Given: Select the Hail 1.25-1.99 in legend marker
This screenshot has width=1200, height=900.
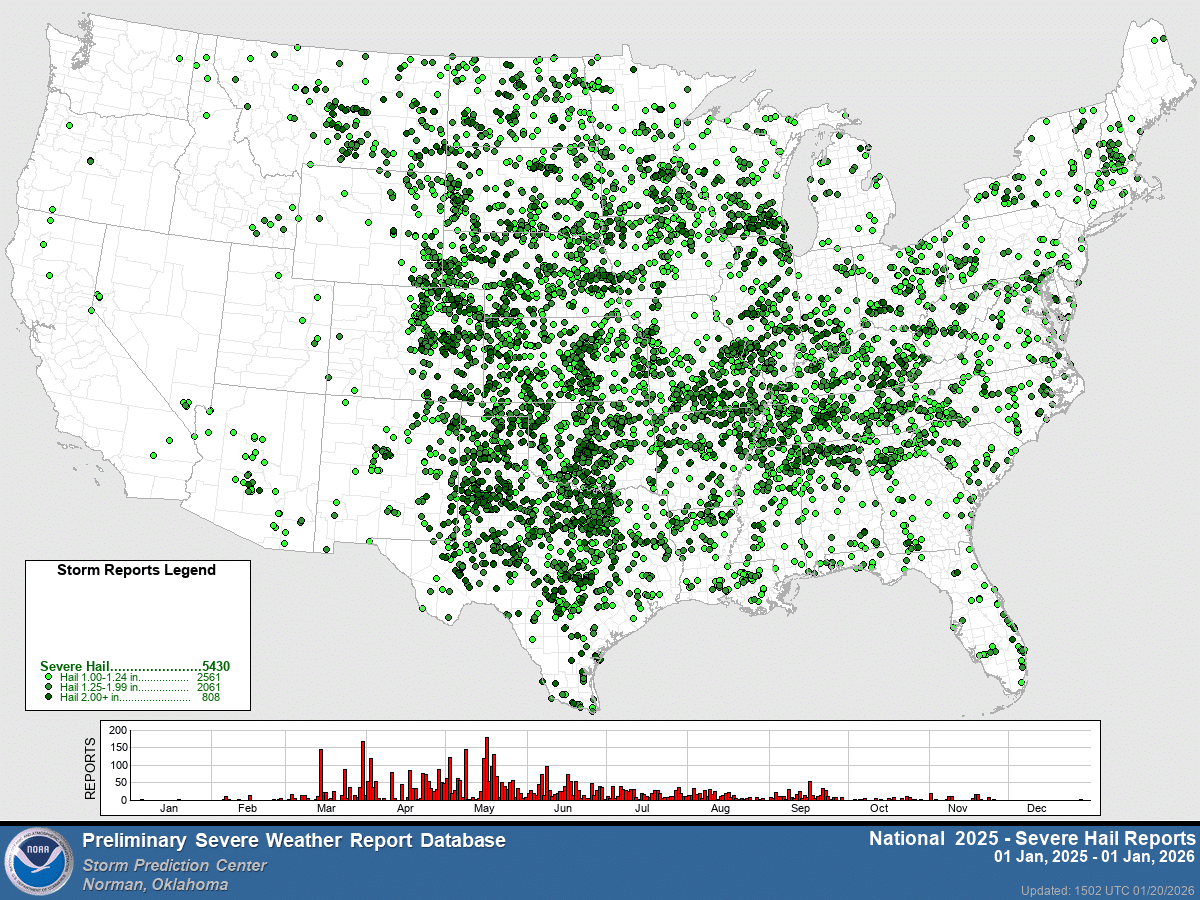Looking at the screenshot, I should click(x=49, y=687).
